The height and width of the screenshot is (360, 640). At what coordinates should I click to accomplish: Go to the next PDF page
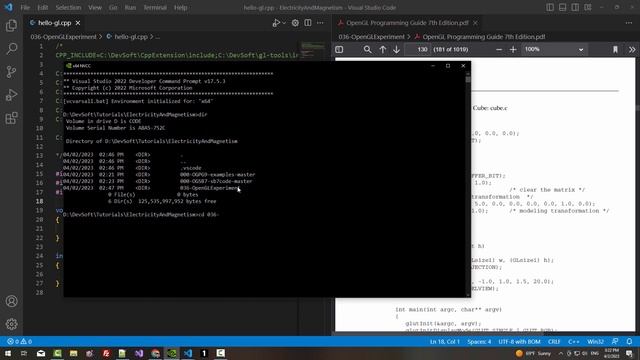[396, 49]
